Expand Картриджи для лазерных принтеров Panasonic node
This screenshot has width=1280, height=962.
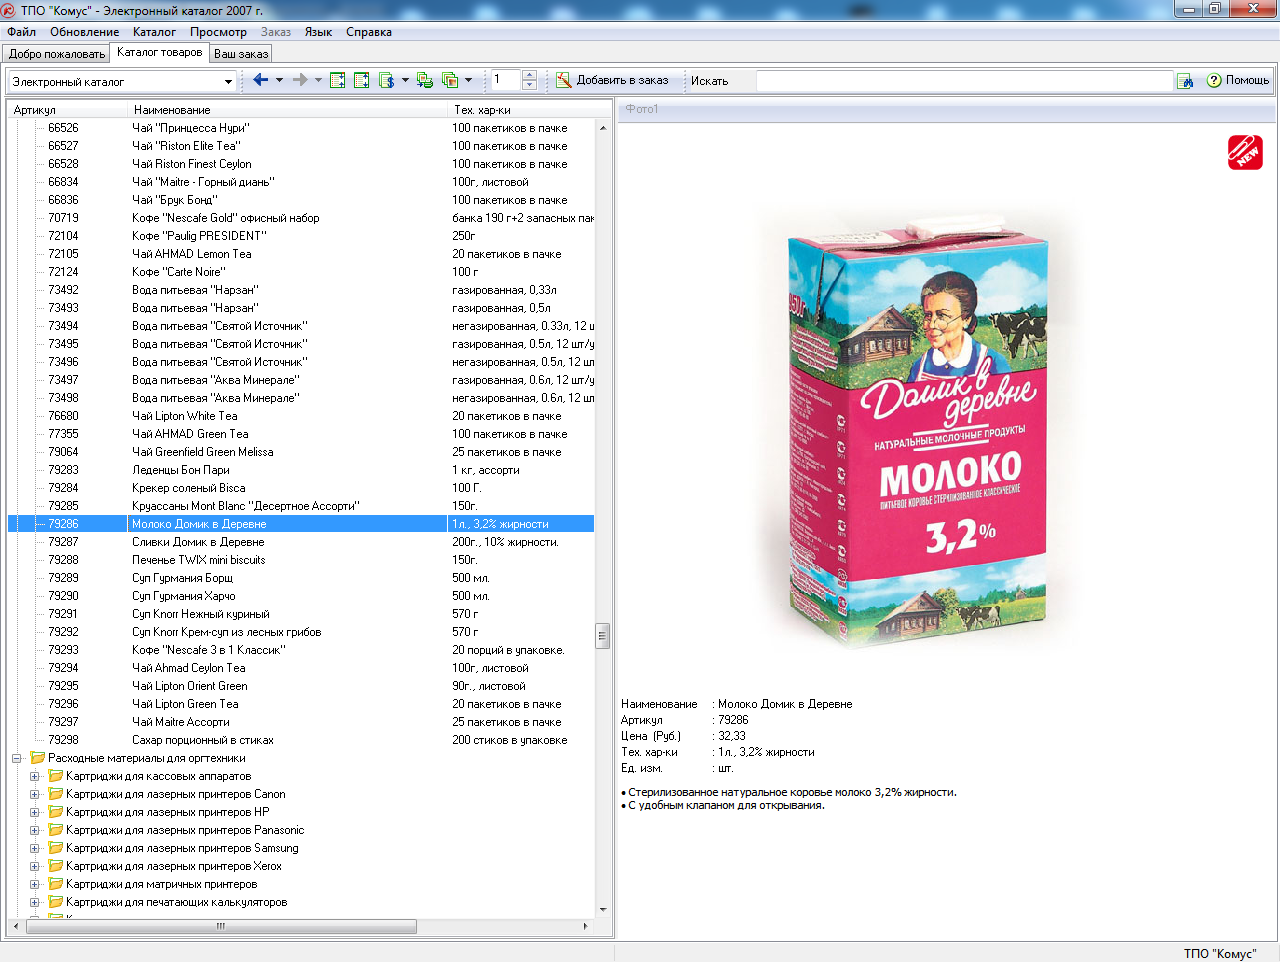coord(35,830)
